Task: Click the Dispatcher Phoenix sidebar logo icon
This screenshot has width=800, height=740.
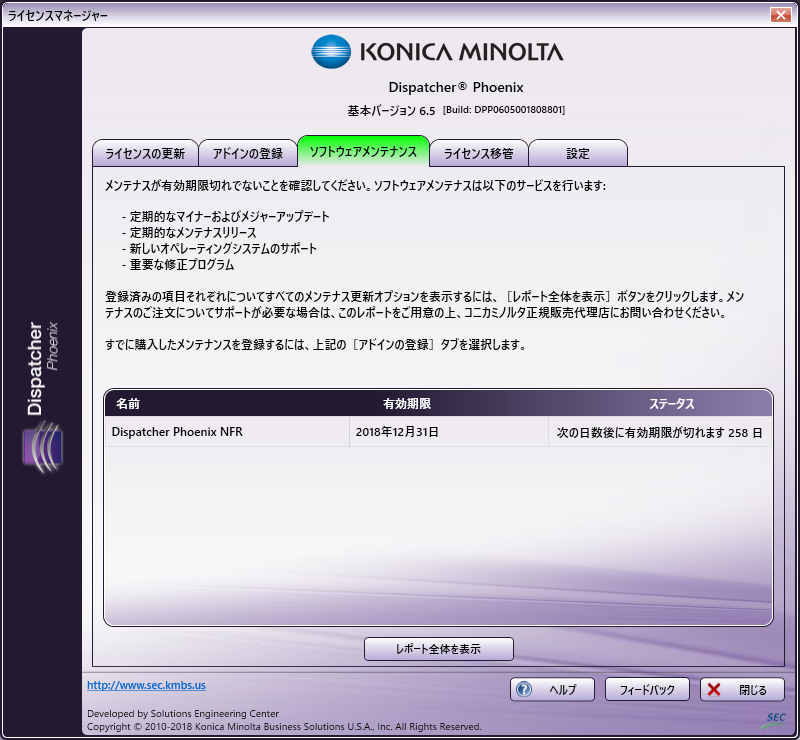Action: [x=43, y=447]
